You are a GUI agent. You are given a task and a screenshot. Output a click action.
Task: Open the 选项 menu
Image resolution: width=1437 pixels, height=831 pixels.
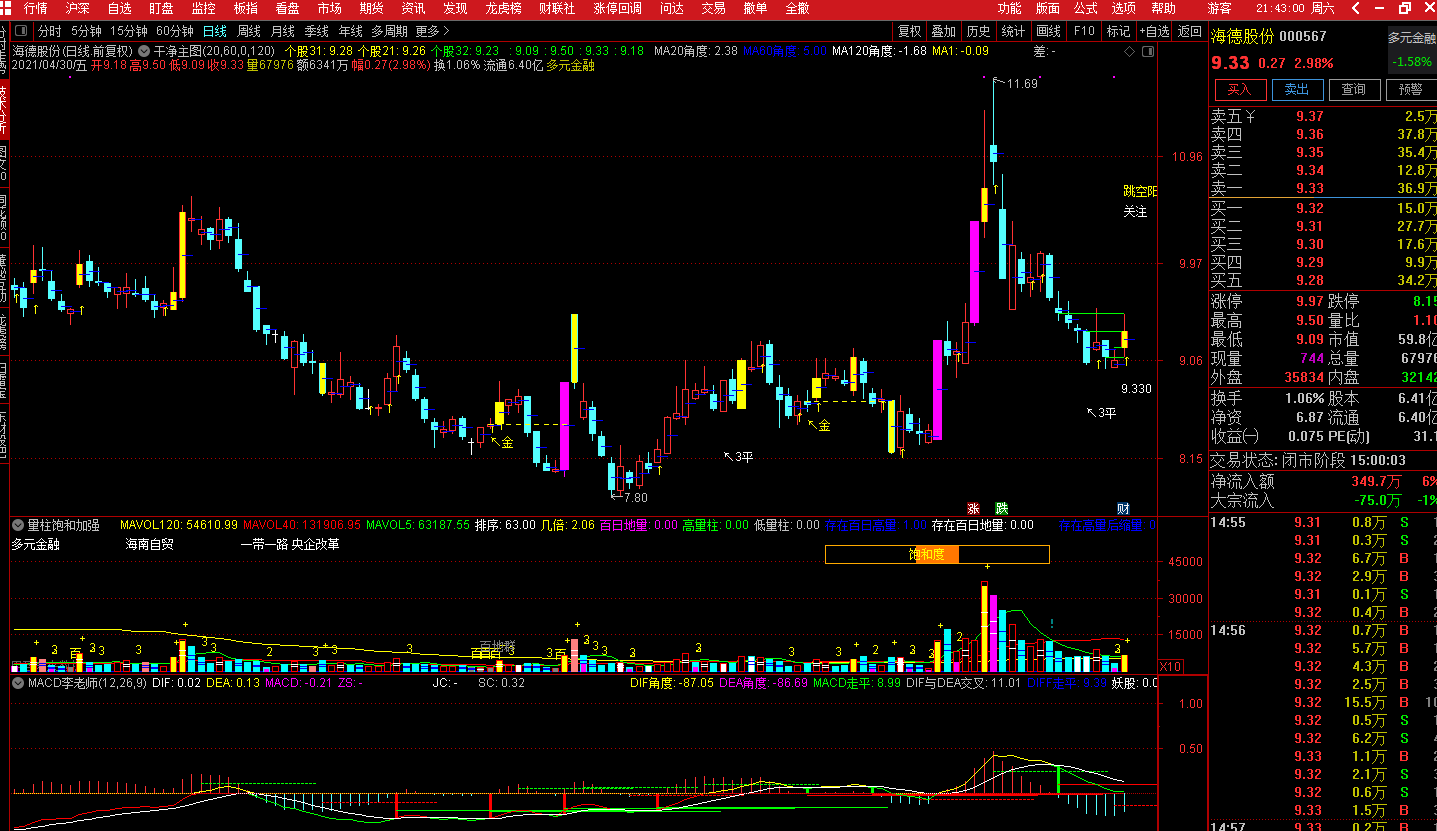point(1124,8)
